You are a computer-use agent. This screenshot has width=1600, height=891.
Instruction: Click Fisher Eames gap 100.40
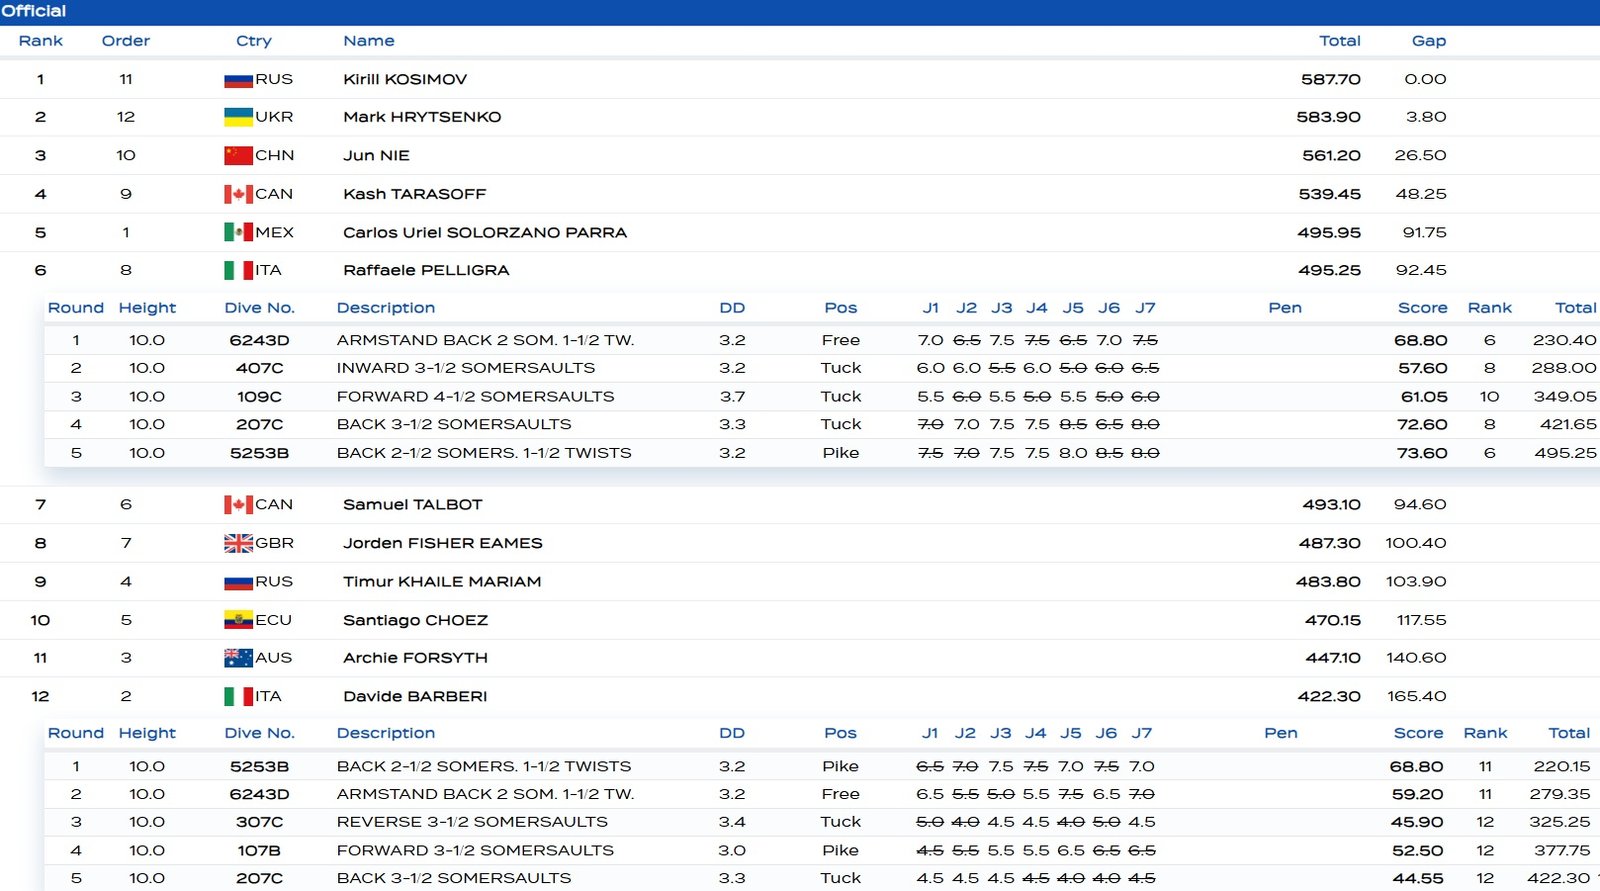1416,543
